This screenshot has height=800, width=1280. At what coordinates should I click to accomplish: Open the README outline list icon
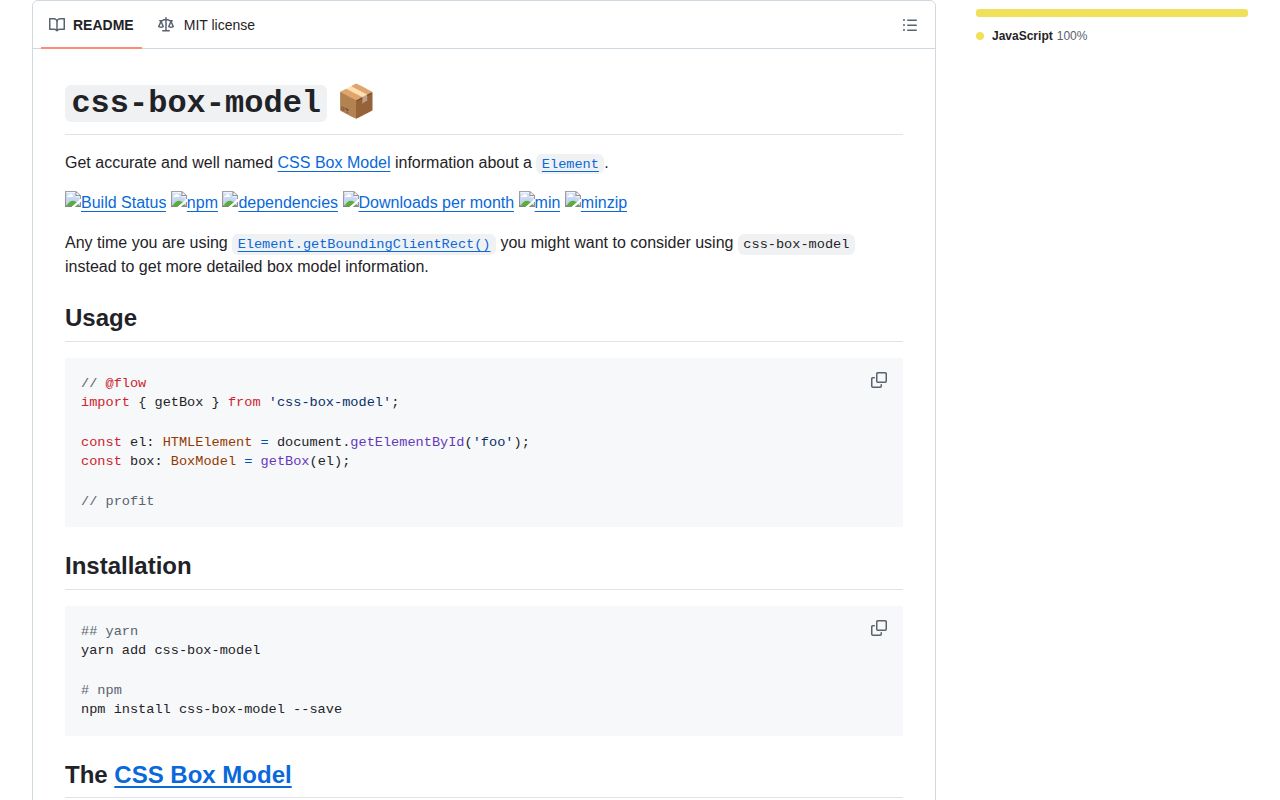910,25
